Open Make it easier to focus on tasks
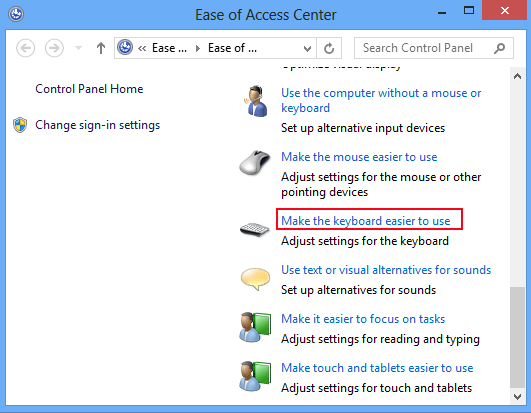This screenshot has height=413, width=531. [363, 319]
